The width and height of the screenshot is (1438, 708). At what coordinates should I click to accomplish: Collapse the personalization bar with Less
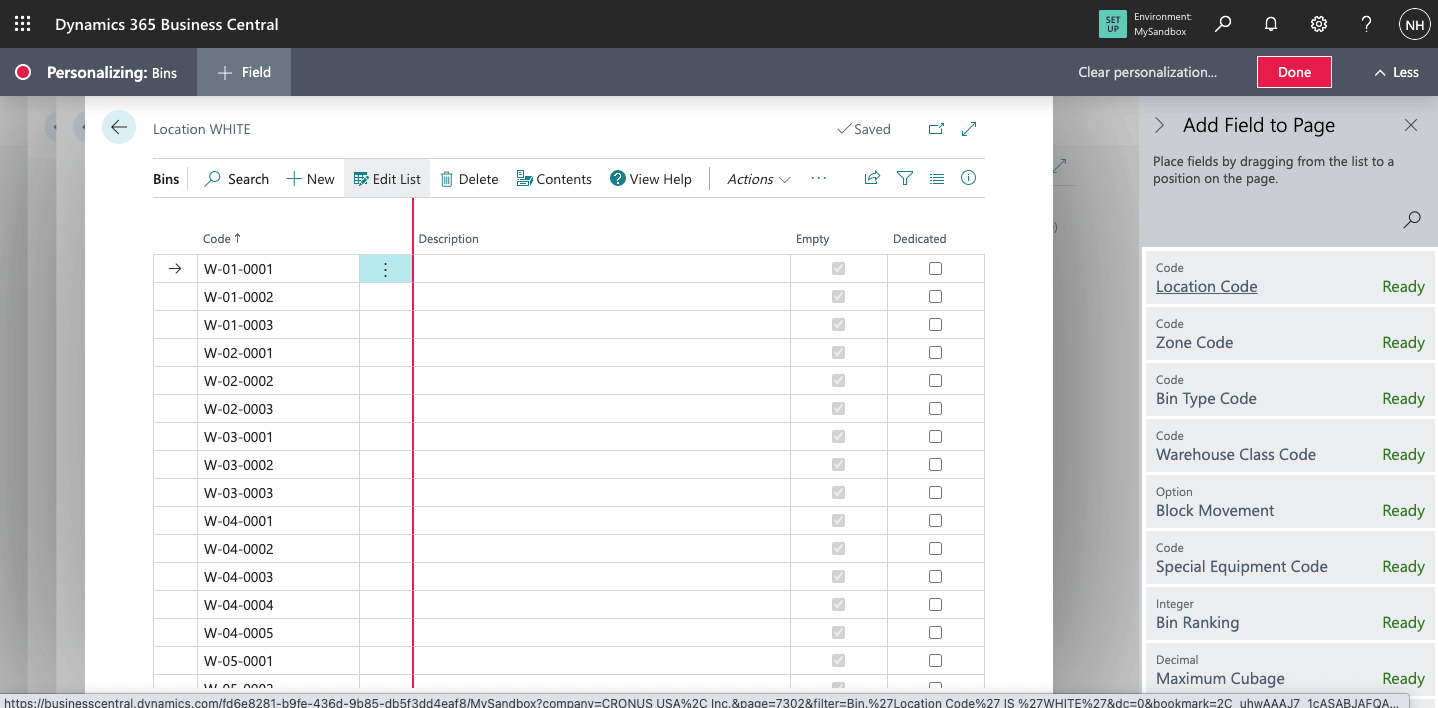coord(1396,72)
